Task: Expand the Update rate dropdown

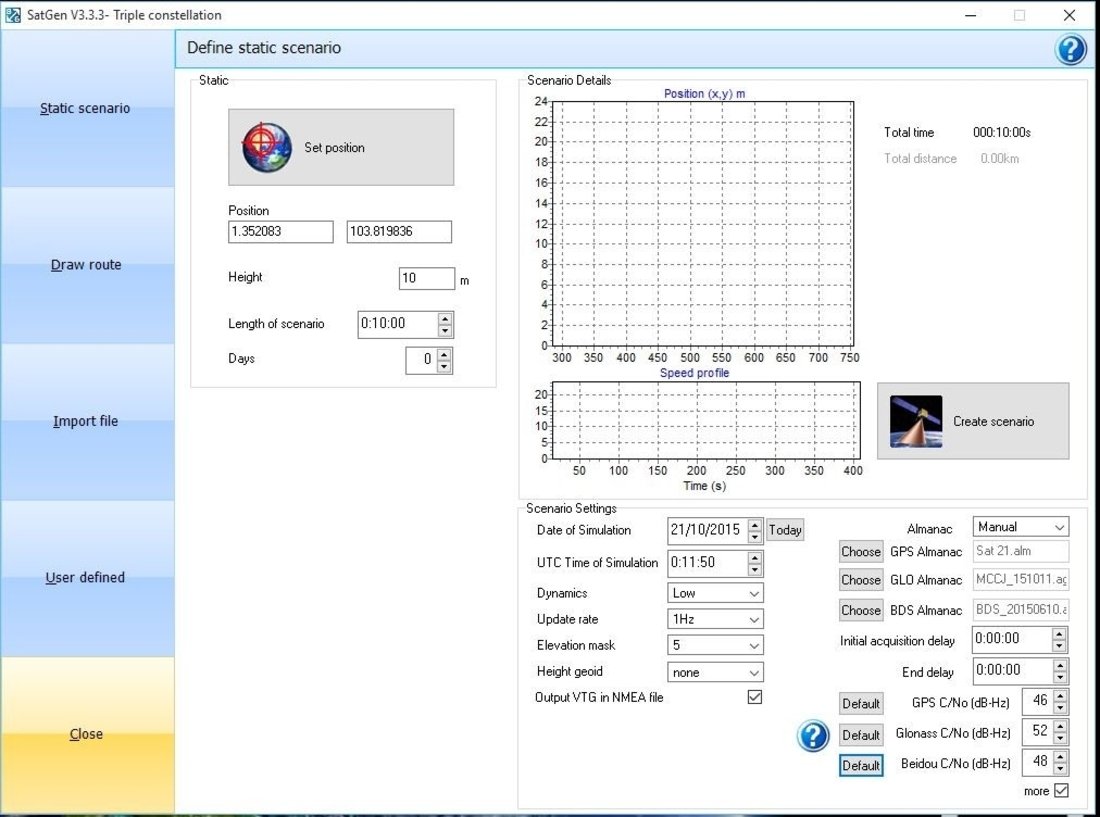Action: click(x=715, y=619)
